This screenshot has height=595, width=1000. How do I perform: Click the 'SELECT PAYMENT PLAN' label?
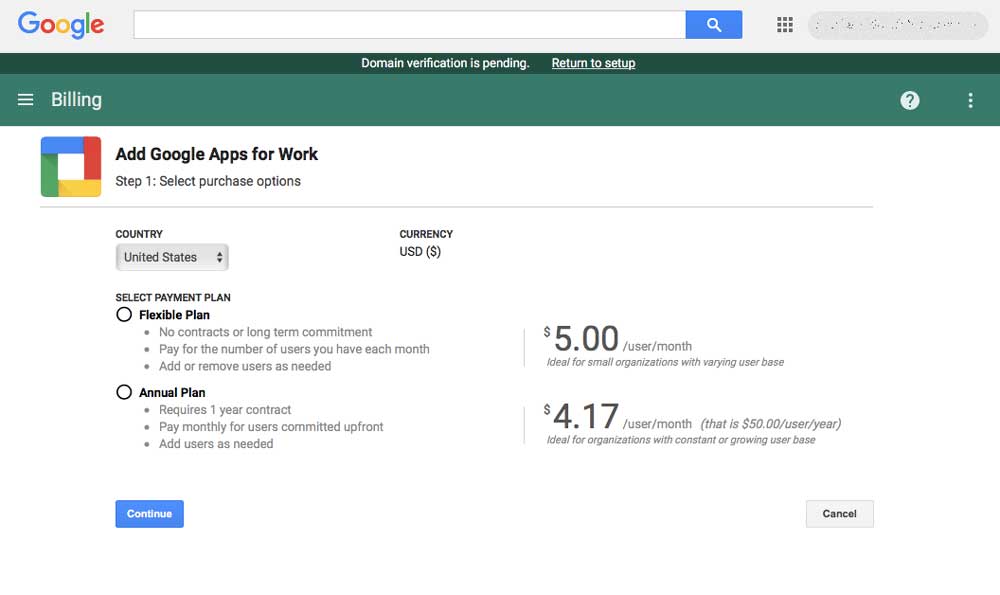tap(173, 298)
